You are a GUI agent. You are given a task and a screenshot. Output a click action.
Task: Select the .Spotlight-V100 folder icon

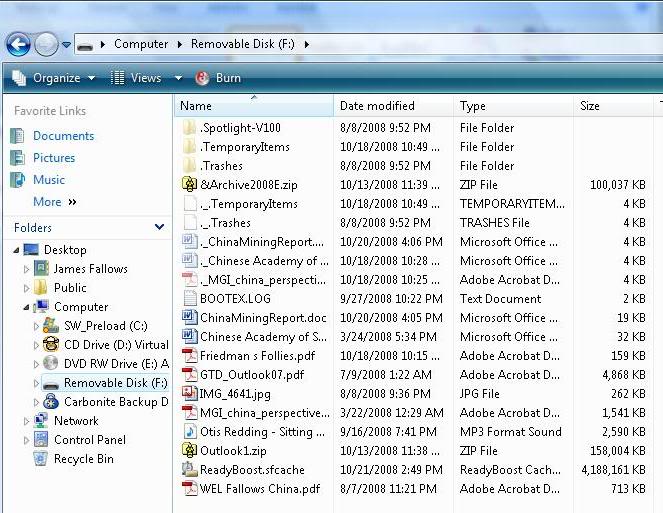point(190,128)
